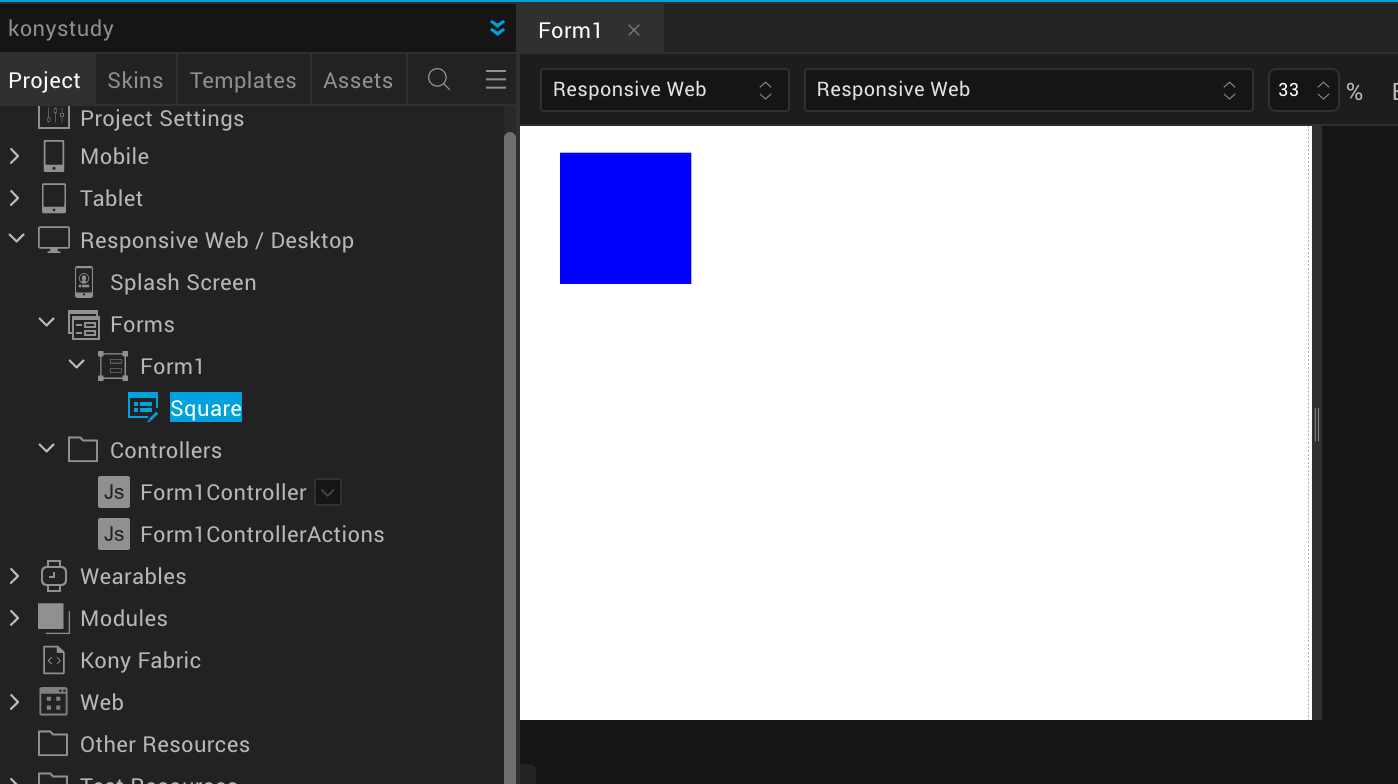Select Form1ControllerActions in the tree
1398x784 pixels.
click(x=262, y=534)
